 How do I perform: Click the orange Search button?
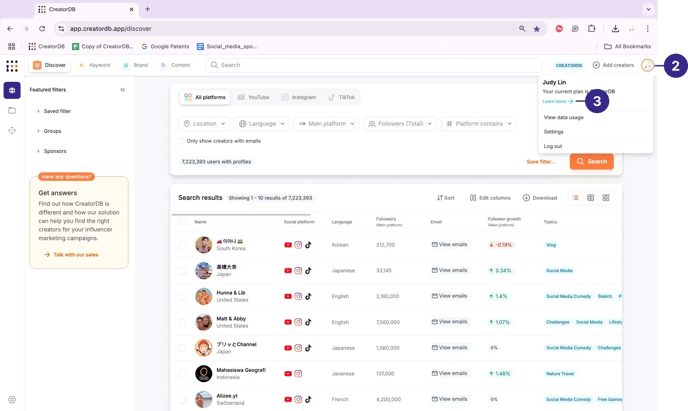(591, 161)
